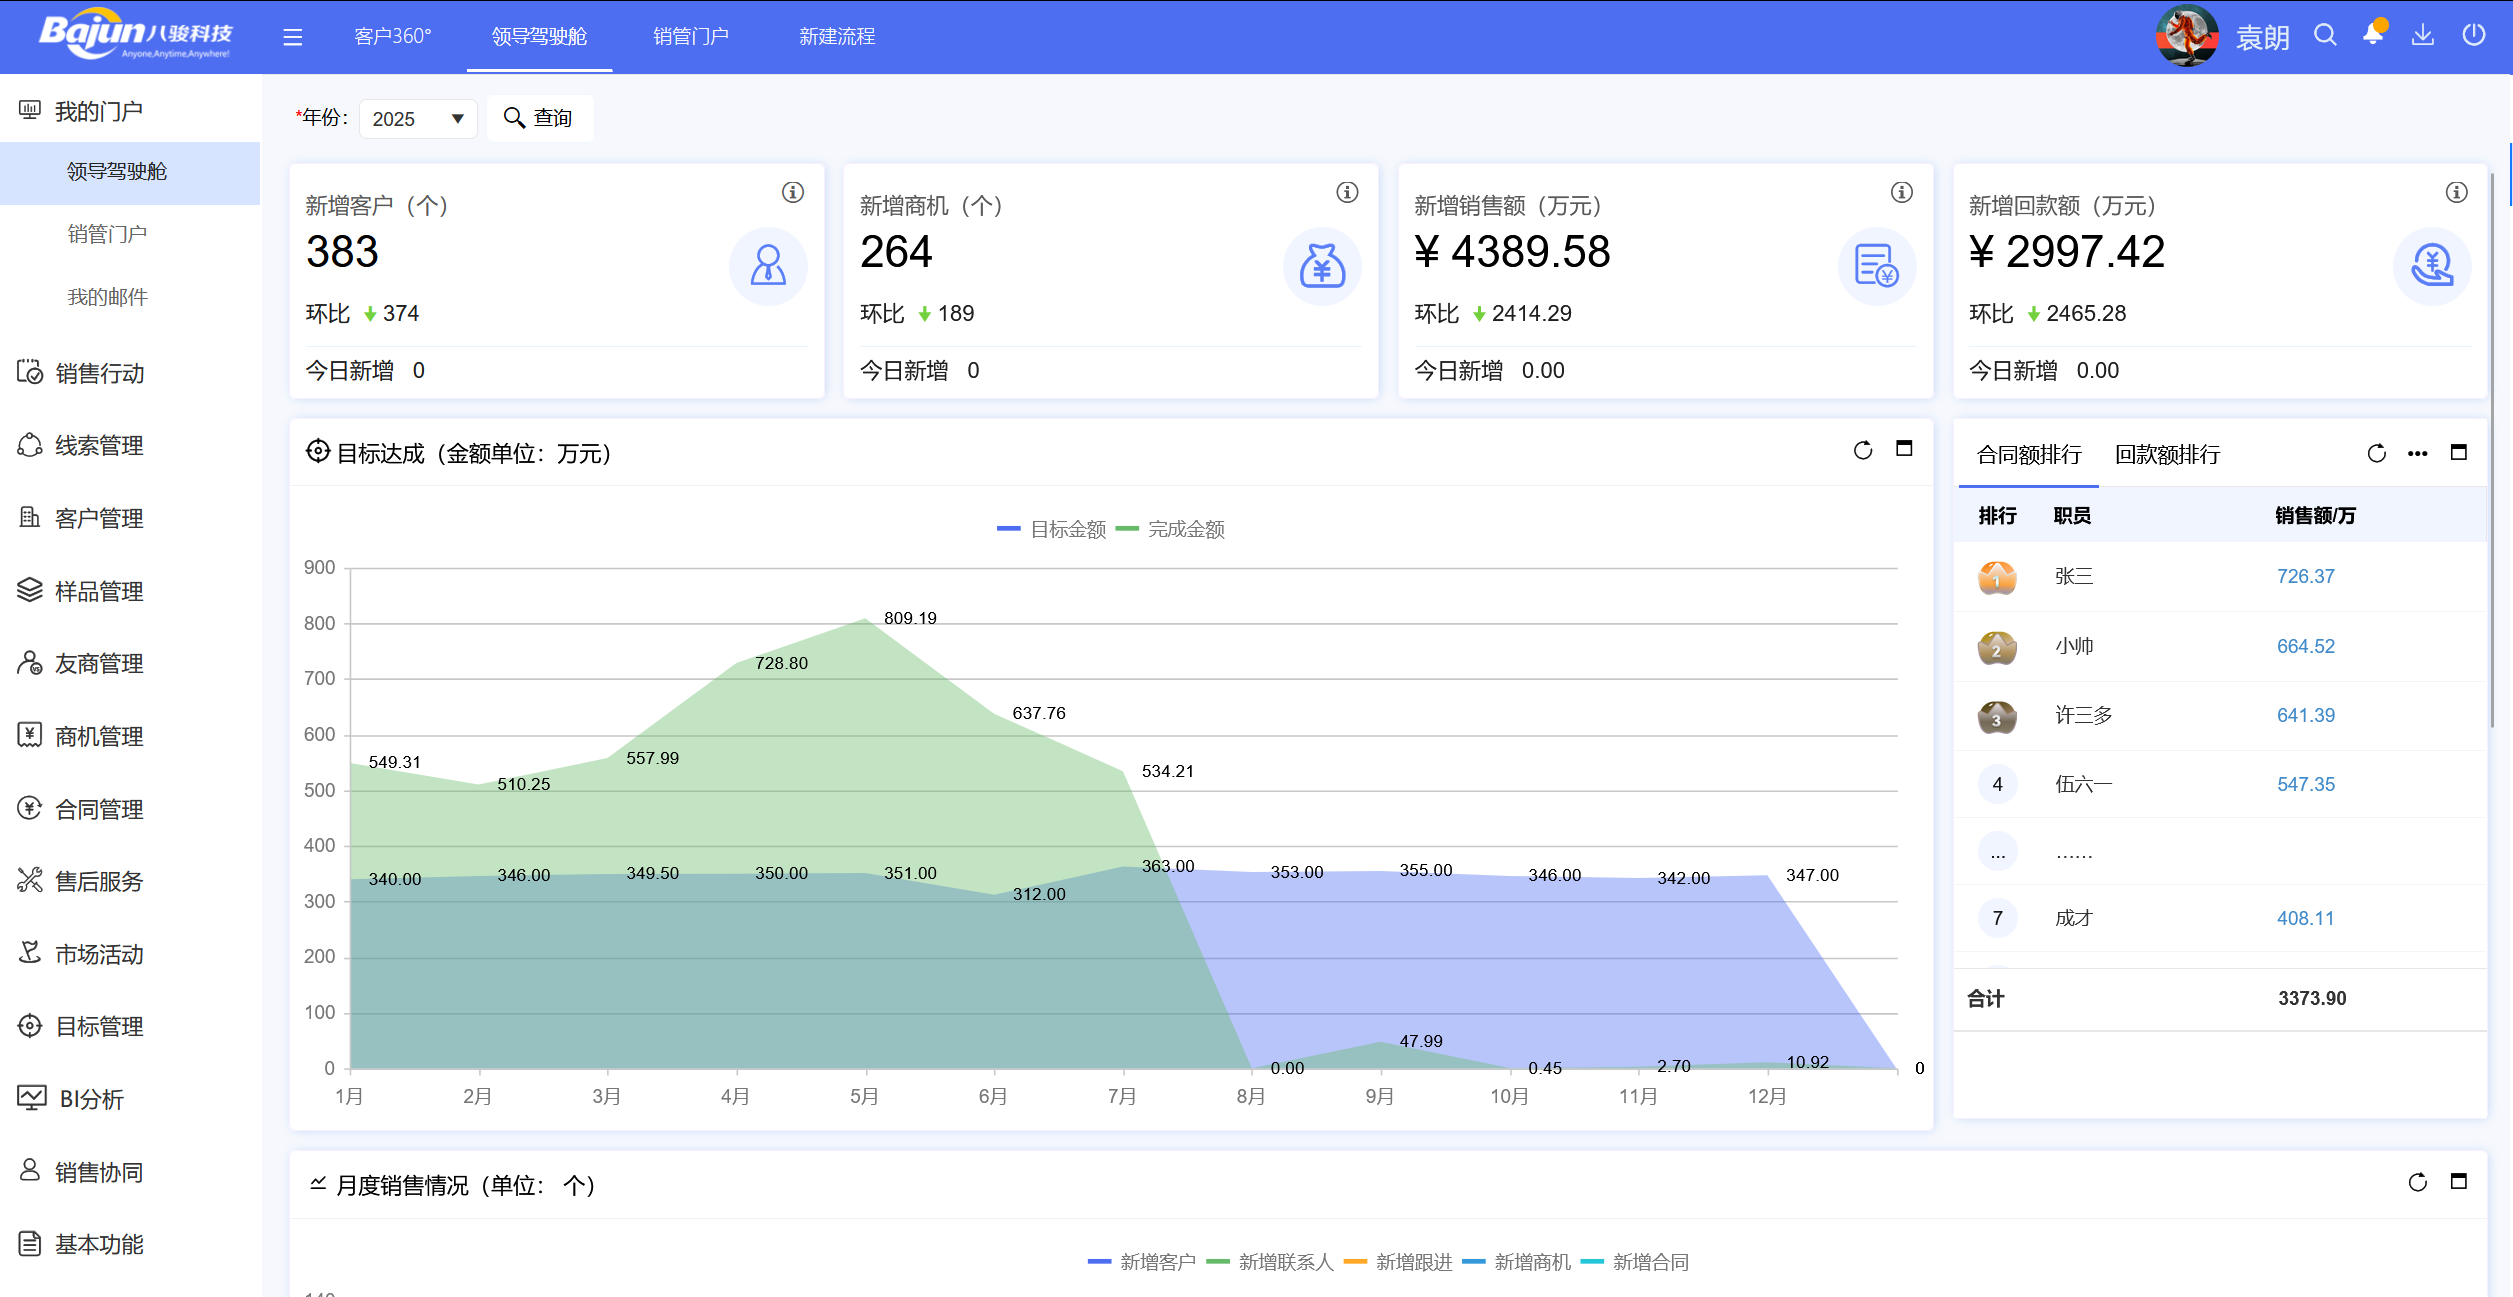Switch to 回款额排行 tab
This screenshot has height=1297, width=2513.
(2167, 455)
